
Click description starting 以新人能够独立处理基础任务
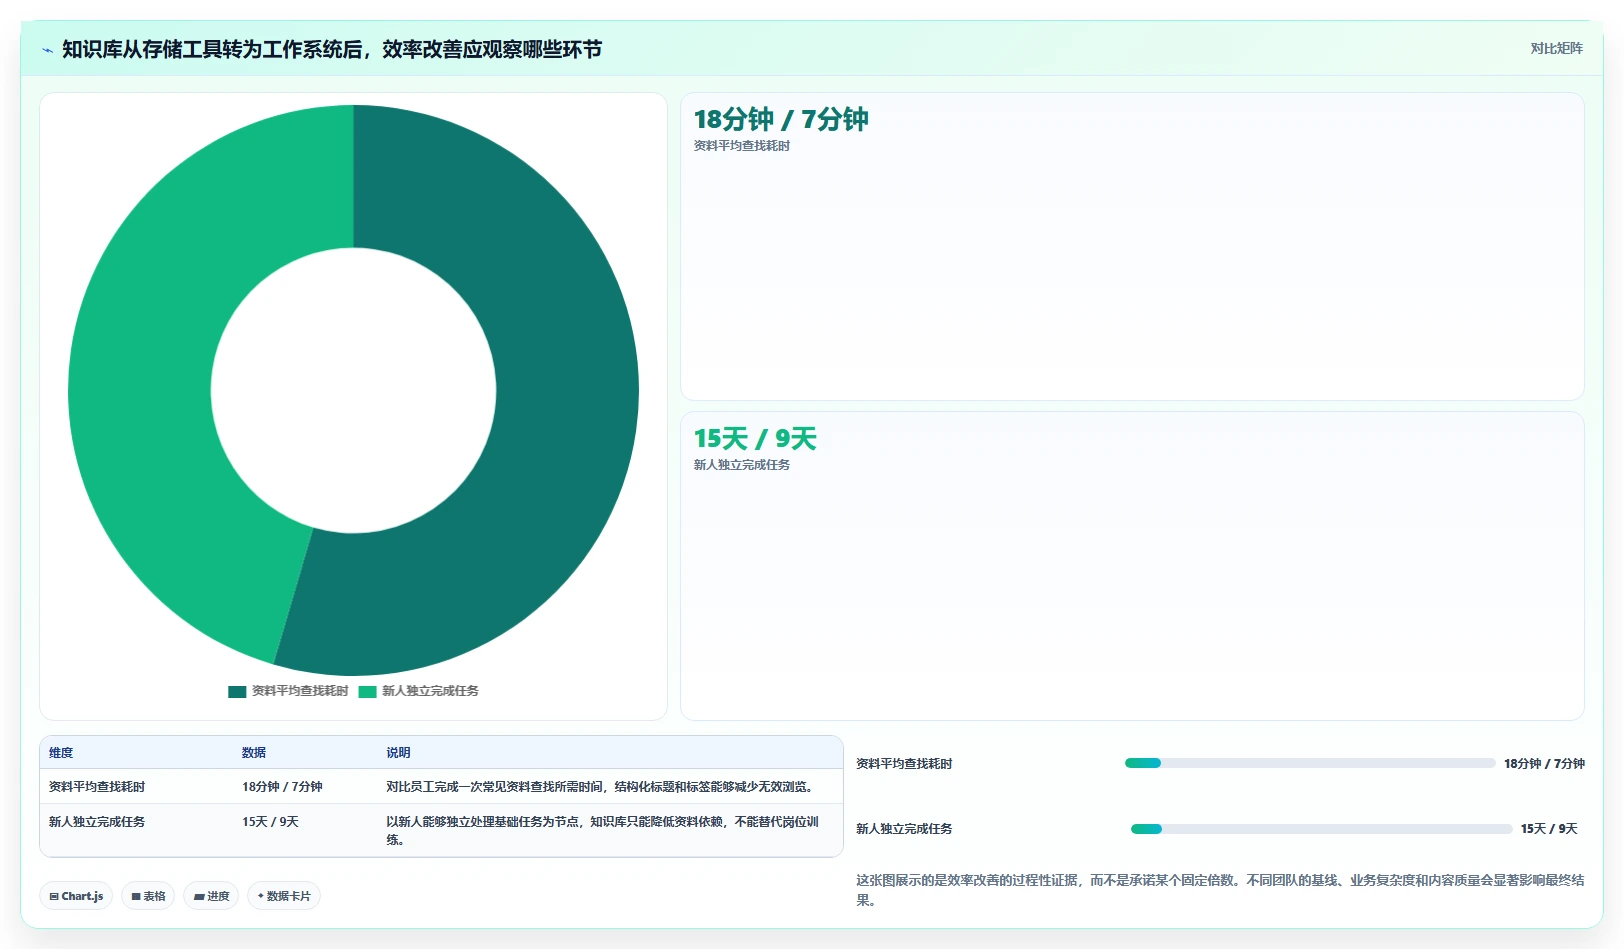603,831
